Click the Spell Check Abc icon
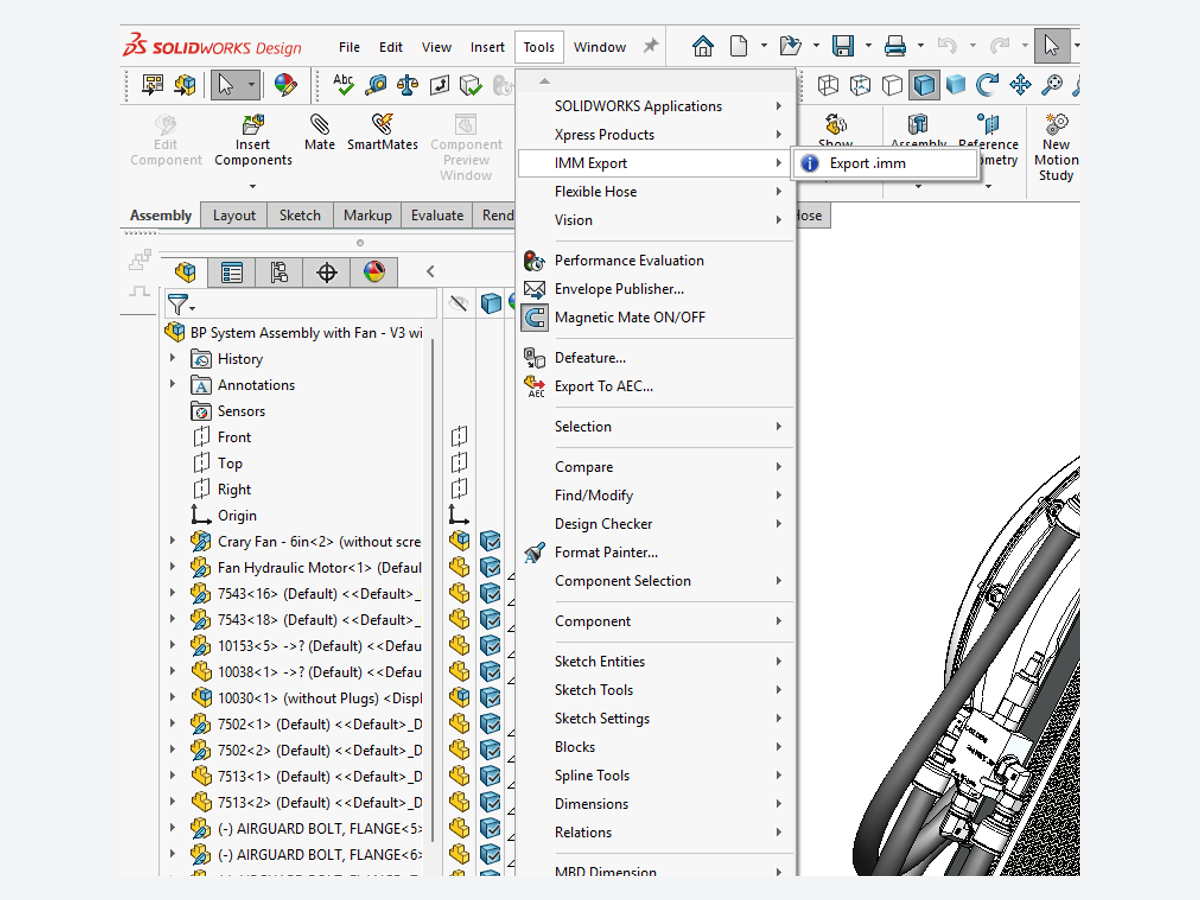This screenshot has width=1200, height=900. point(343,85)
